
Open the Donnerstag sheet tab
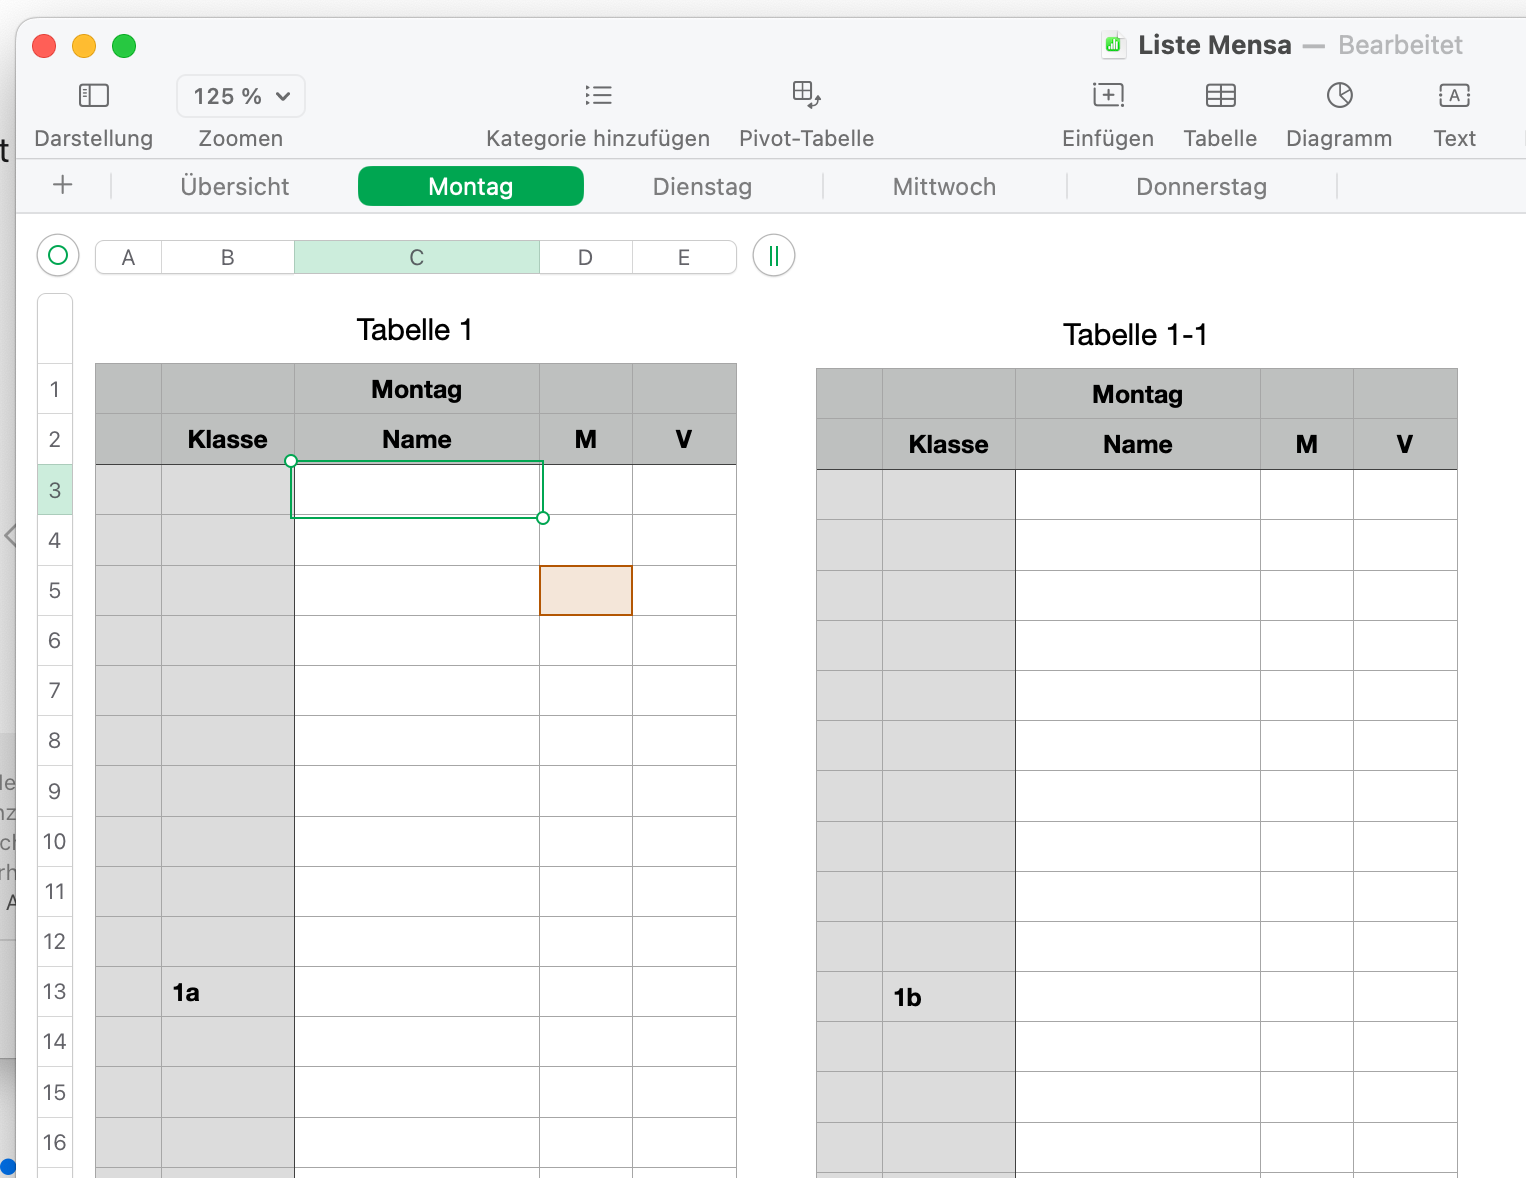click(1201, 187)
